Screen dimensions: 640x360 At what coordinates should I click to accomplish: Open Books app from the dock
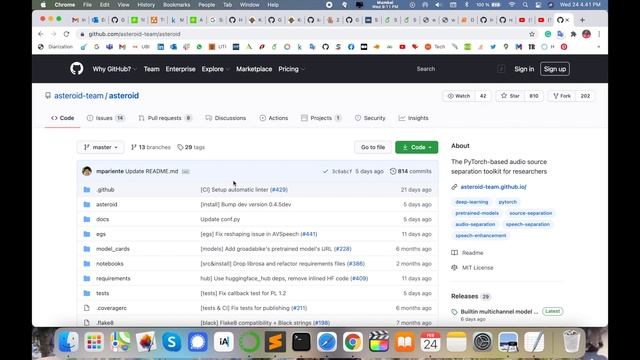pos(404,341)
